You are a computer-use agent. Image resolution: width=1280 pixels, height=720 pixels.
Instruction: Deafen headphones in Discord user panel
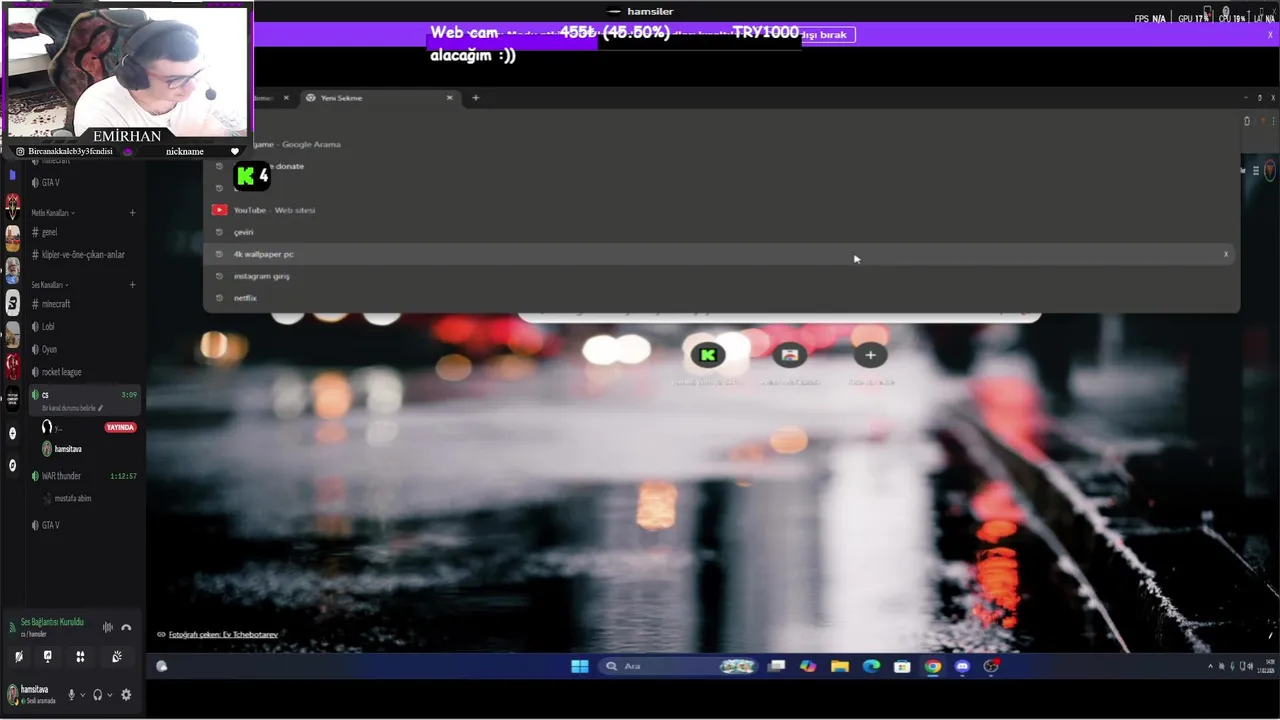(x=97, y=695)
